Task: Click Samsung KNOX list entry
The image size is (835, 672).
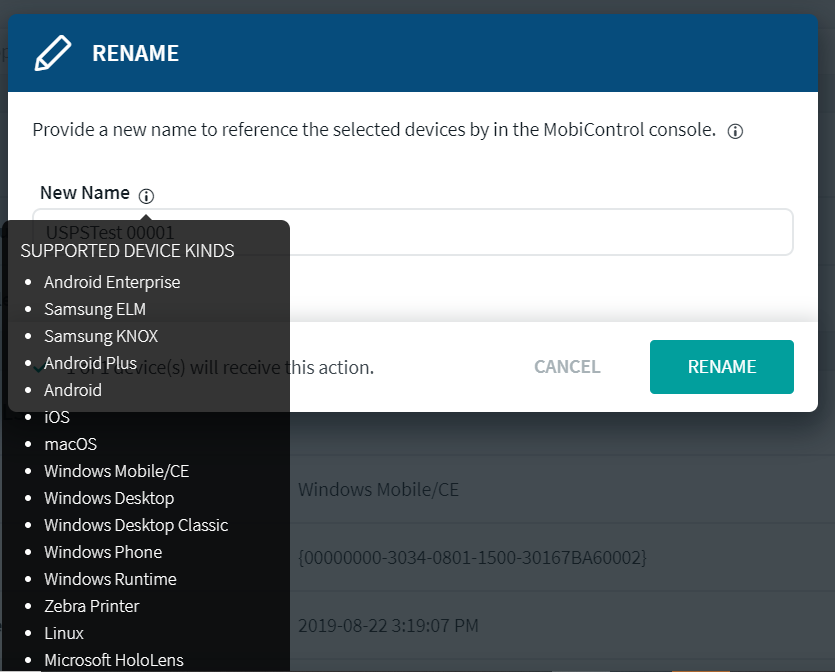Action: click(101, 337)
